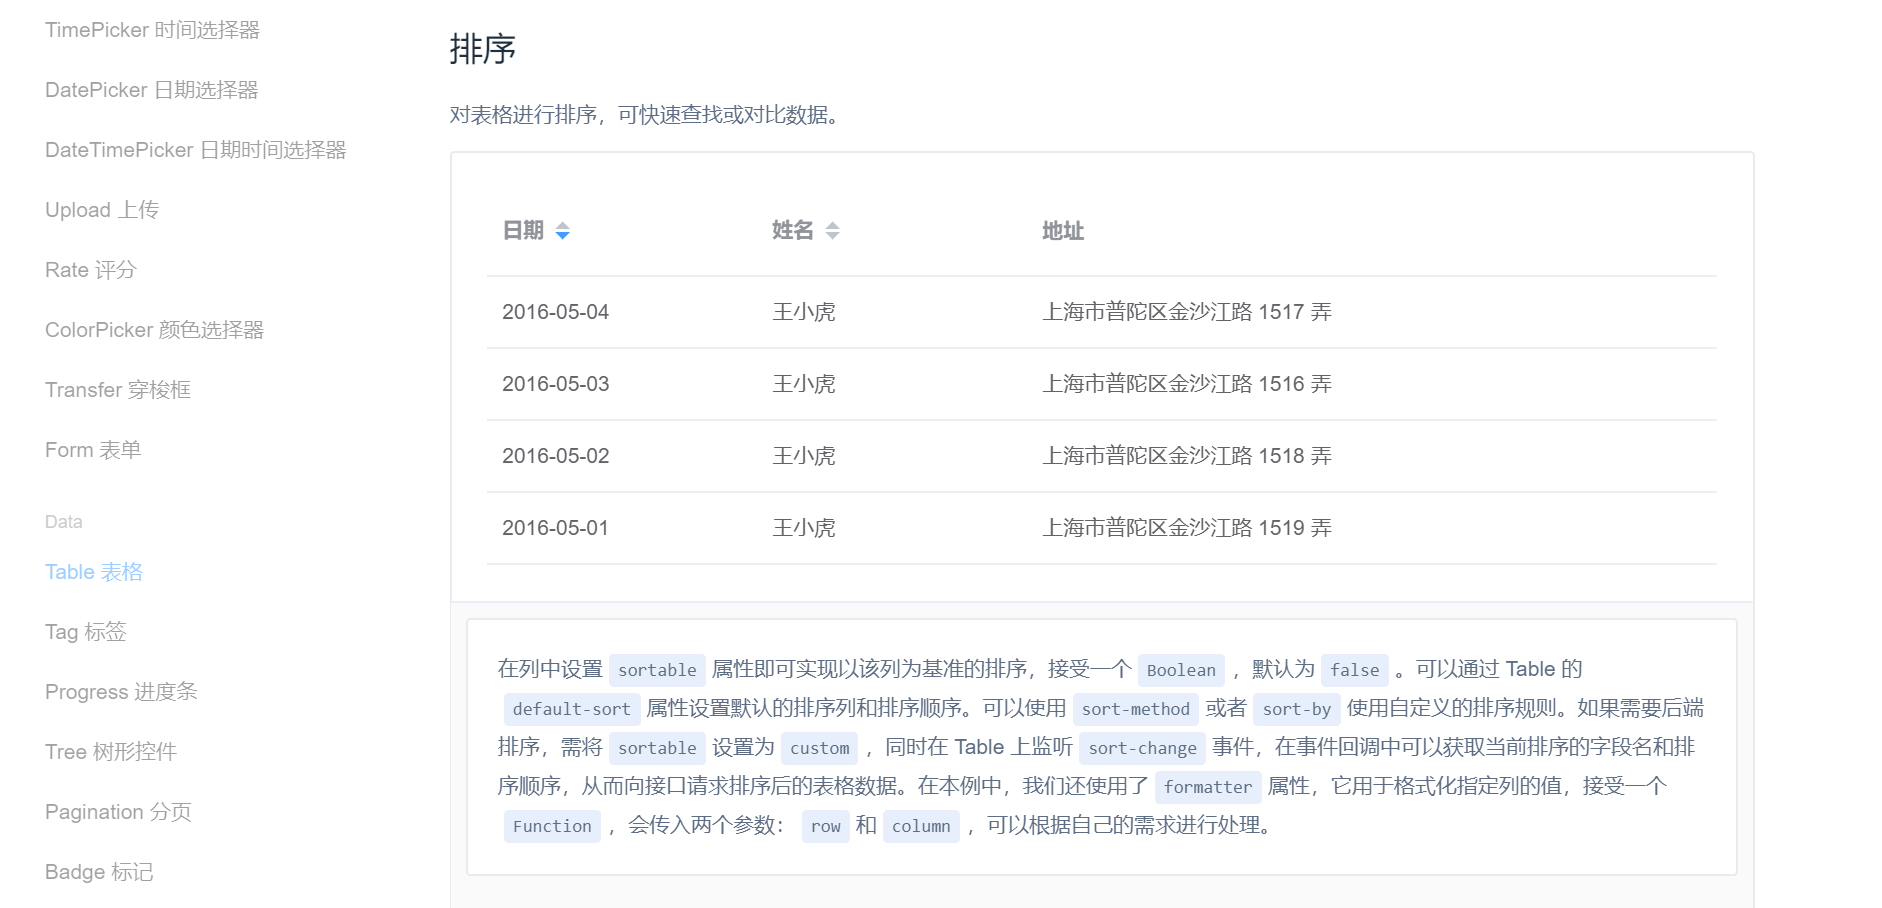Click the table row dated 2016-05-04

tap(900, 311)
